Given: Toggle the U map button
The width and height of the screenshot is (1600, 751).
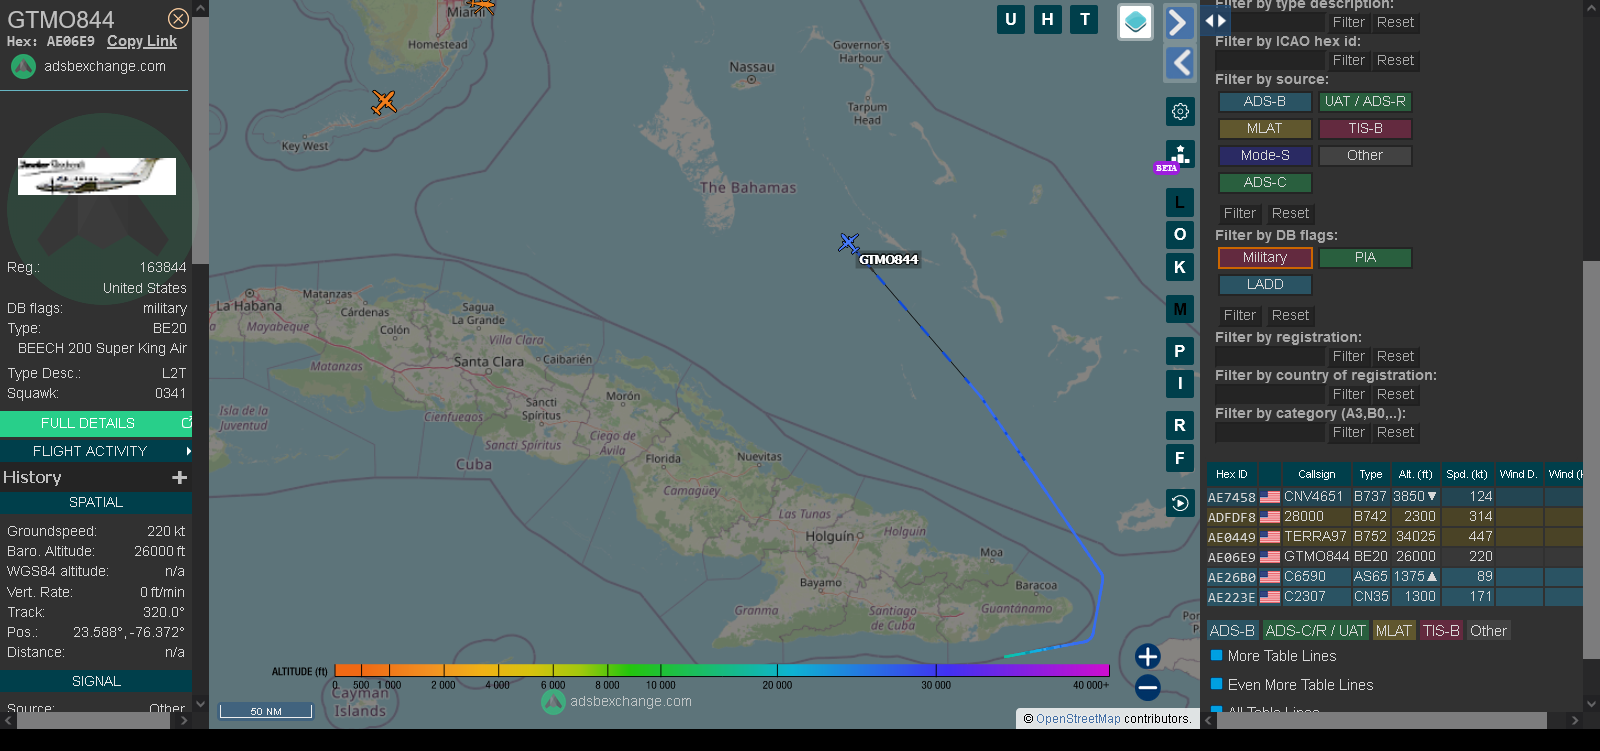Looking at the screenshot, I should tap(1011, 19).
